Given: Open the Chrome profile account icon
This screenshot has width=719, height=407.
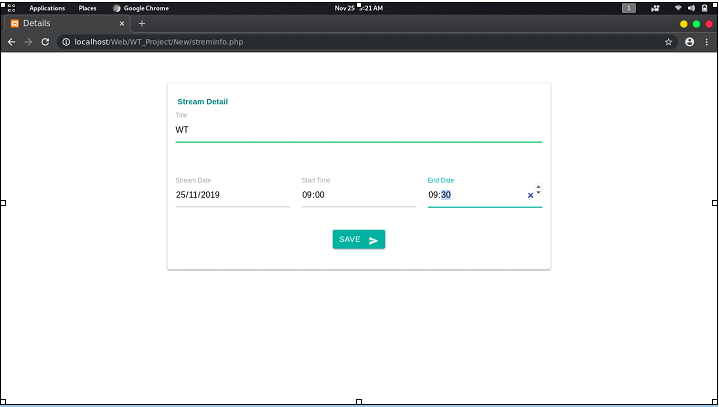Looking at the screenshot, I should [689, 42].
